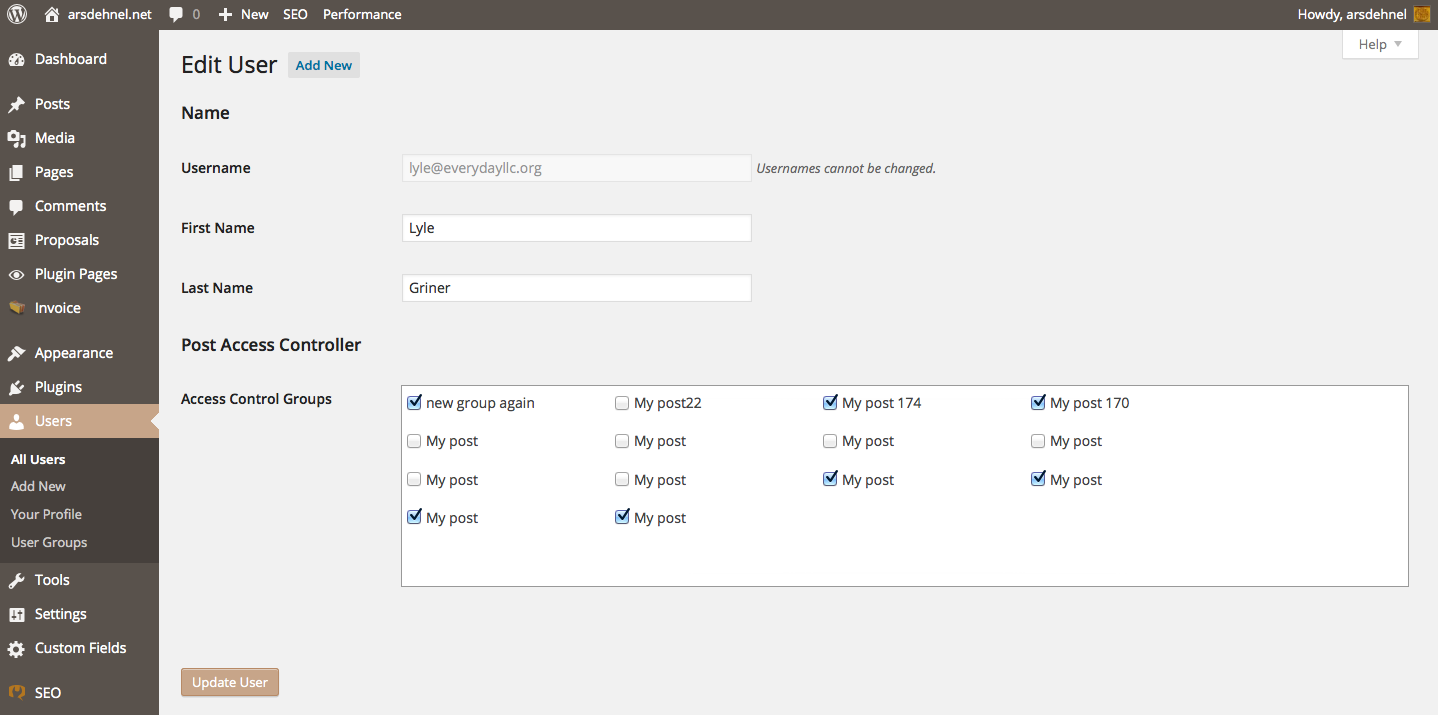
Task: Click the Media icon in sidebar
Action: (16, 139)
